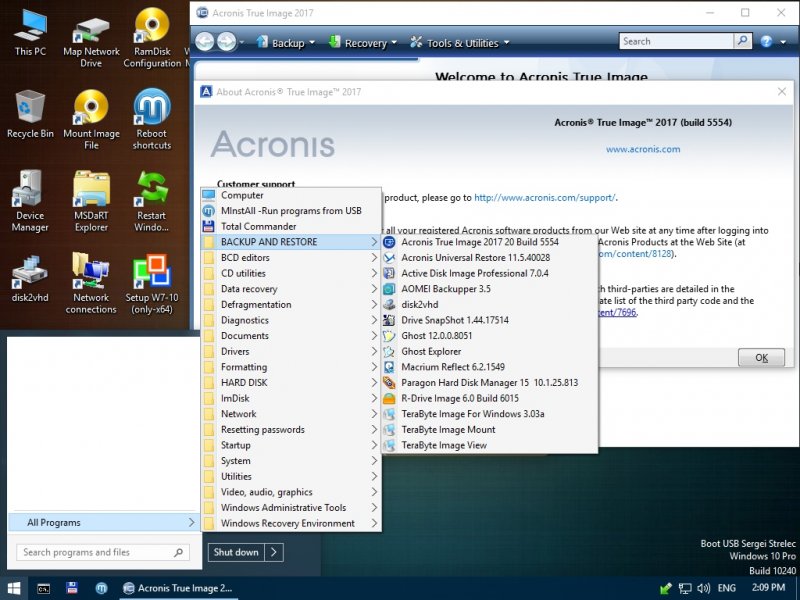Click the Windows Start button
The width and height of the screenshot is (800, 600).
14,588
